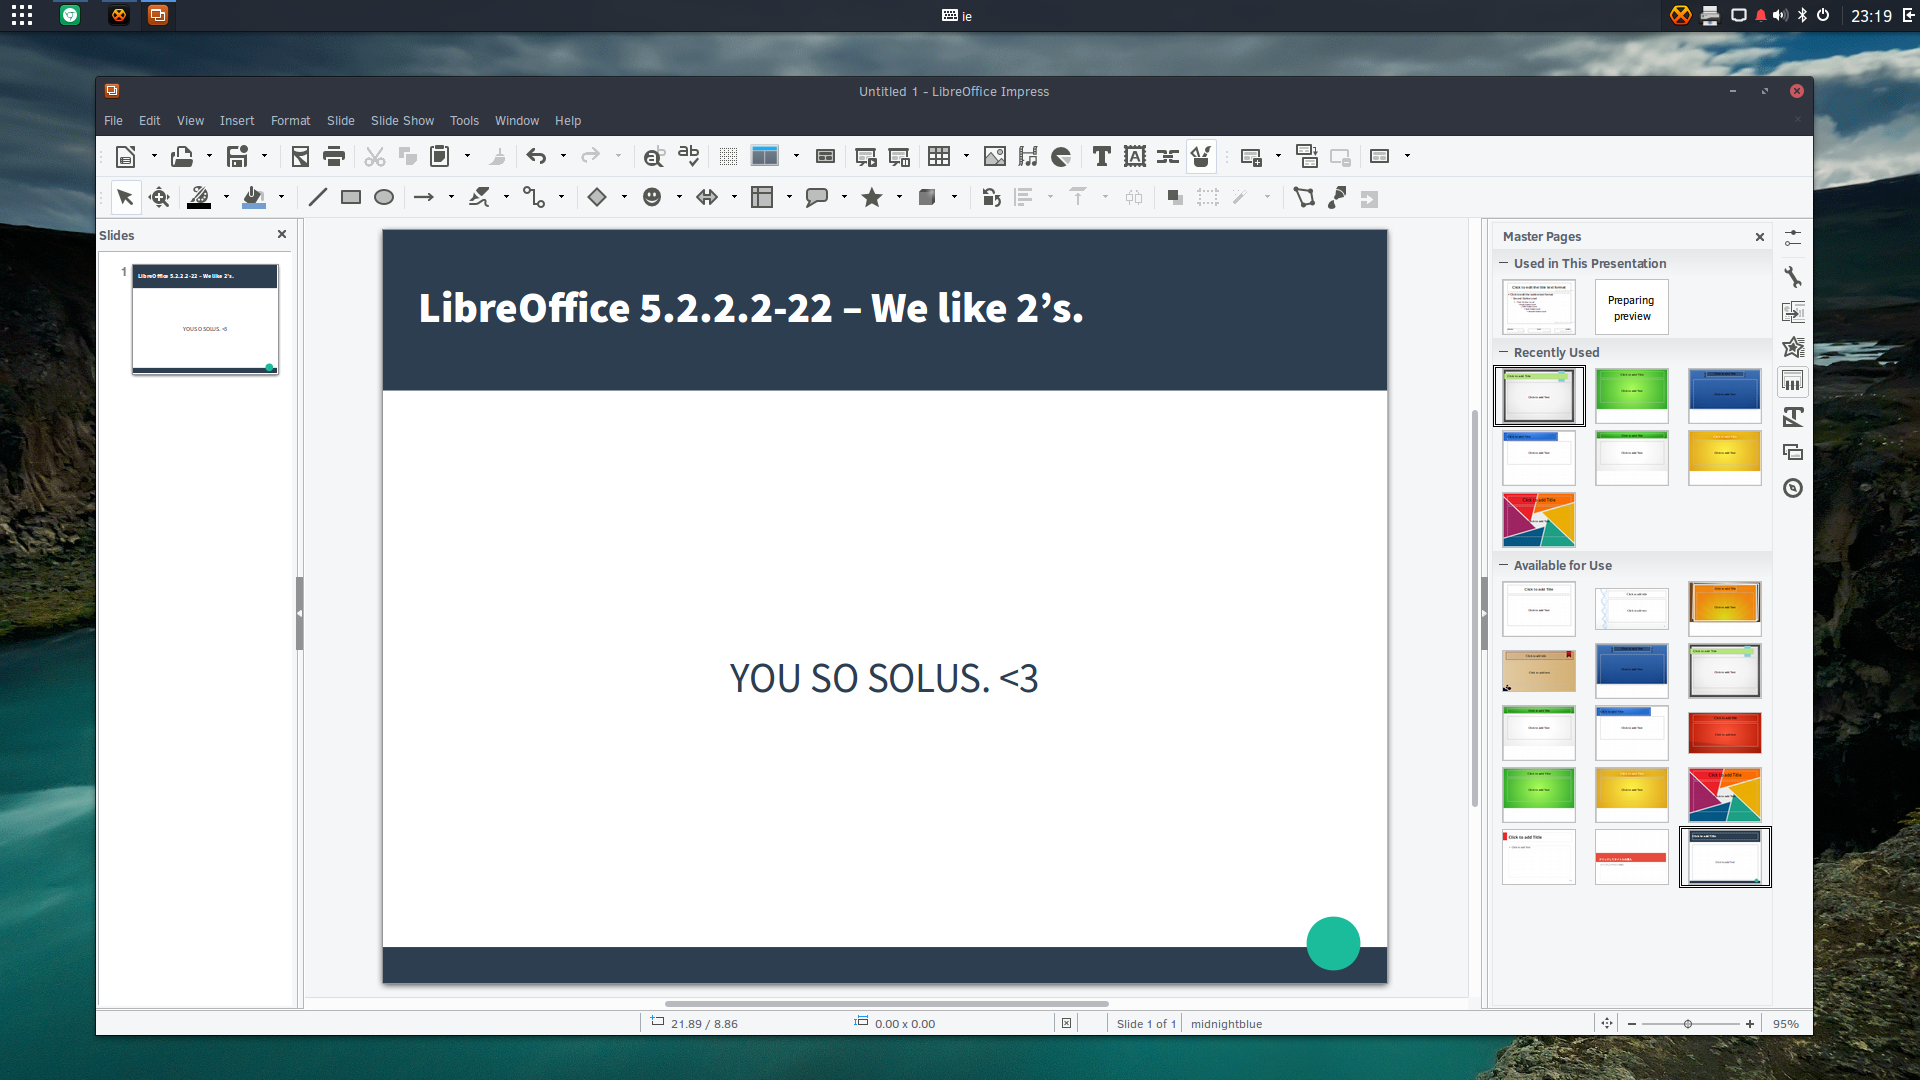Open the Slide Show menu
This screenshot has height=1080, width=1920.
click(x=402, y=121)
